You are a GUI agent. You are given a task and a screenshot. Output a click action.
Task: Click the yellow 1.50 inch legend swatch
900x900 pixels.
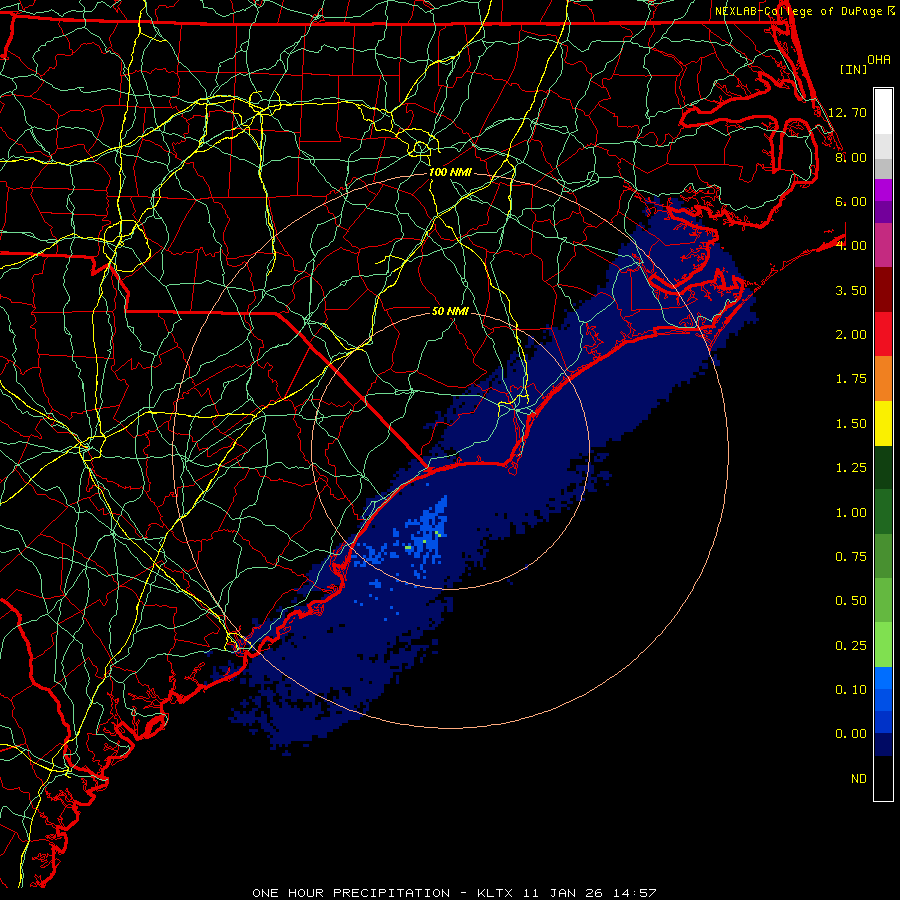[883, 423]
